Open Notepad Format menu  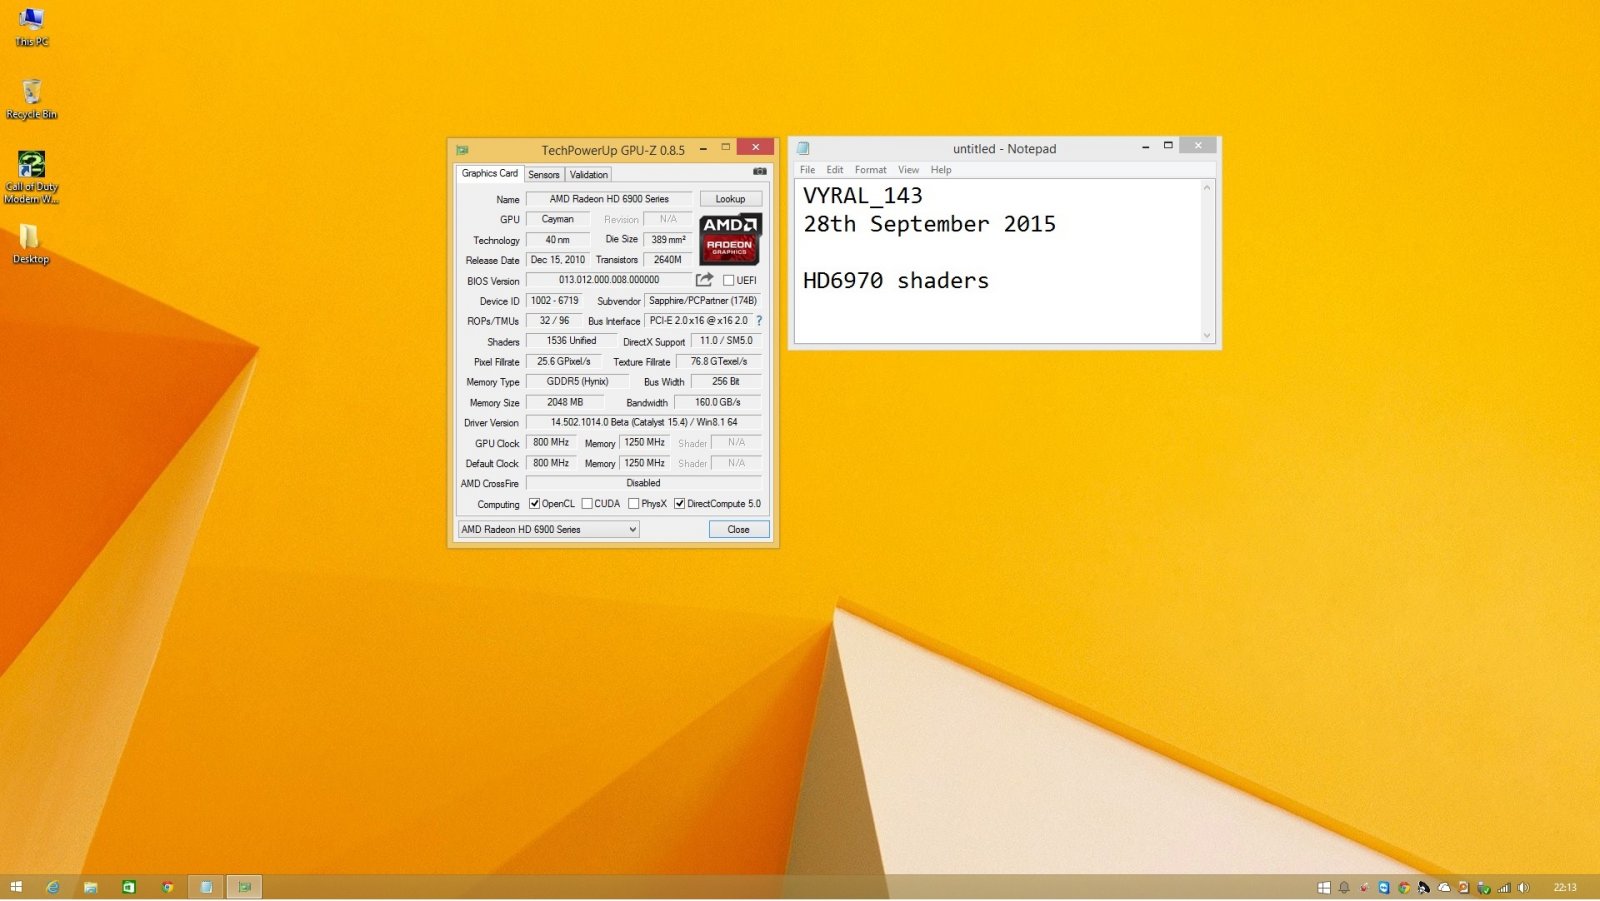click(870, 170)
